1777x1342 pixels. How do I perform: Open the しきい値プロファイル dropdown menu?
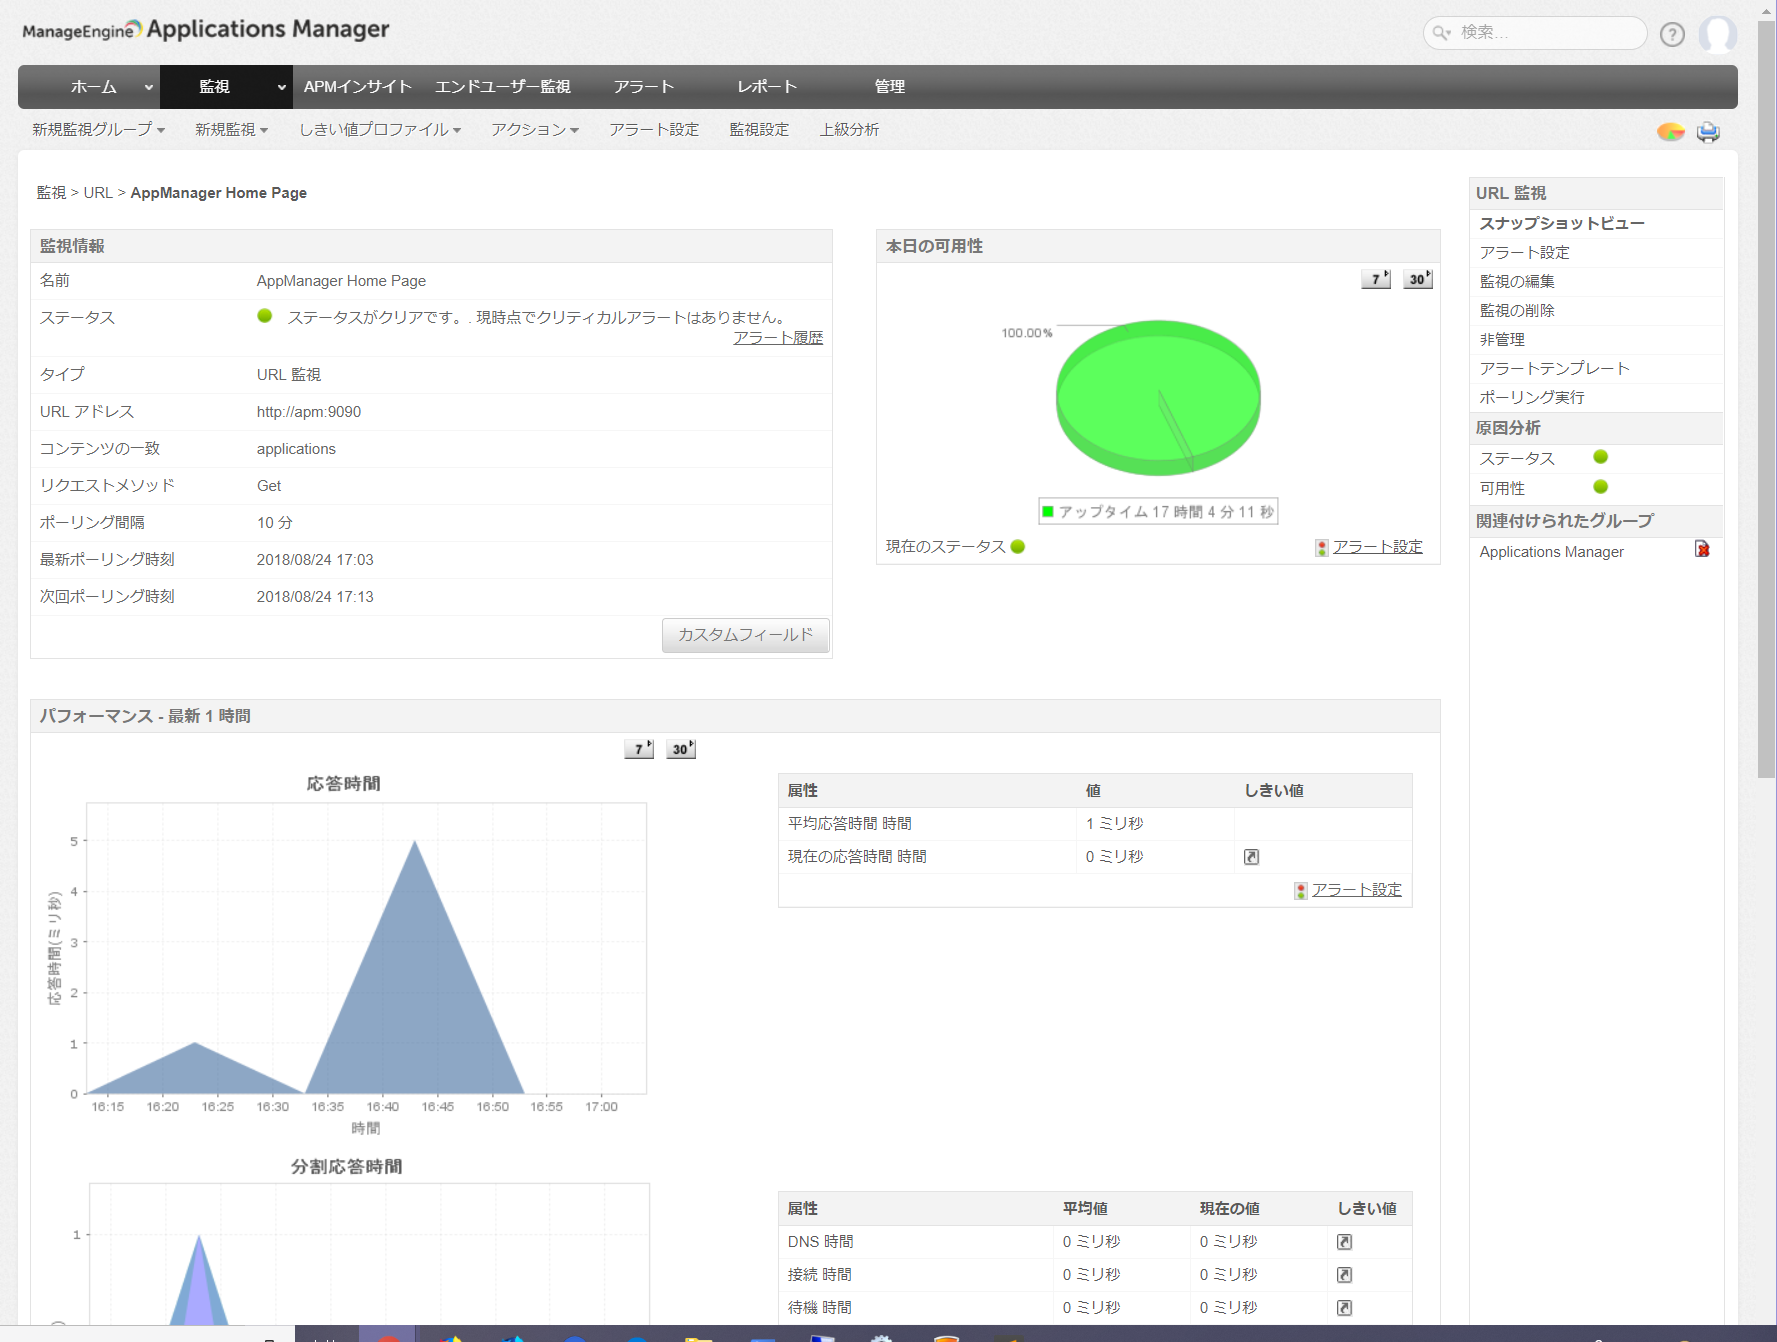click(x=379, y=130)
